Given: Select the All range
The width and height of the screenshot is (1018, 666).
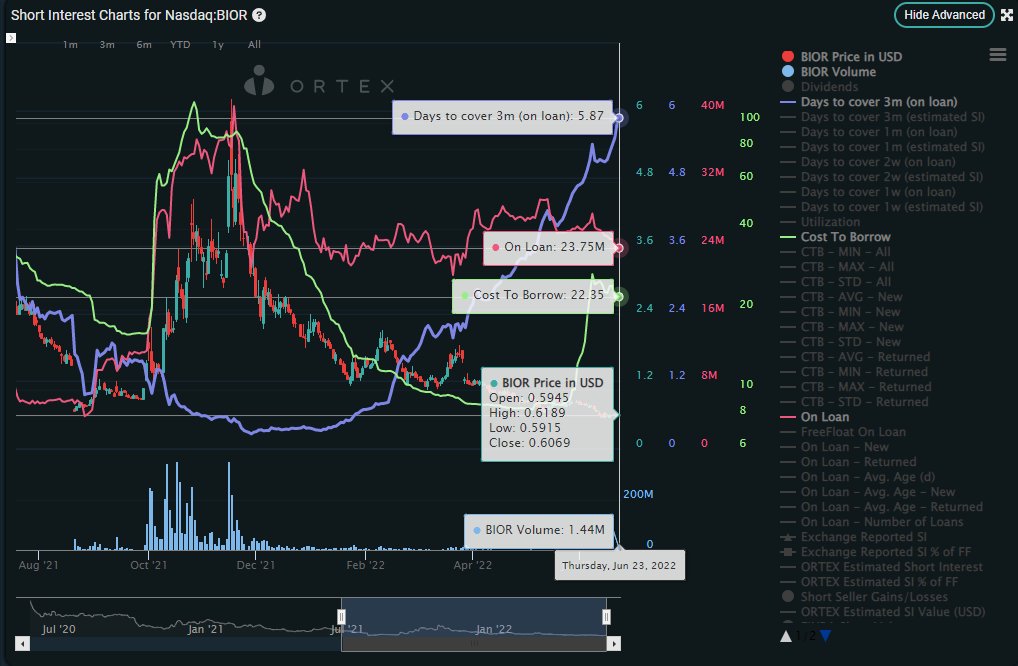Looking at the screenshot, I should tap(254, 45).
